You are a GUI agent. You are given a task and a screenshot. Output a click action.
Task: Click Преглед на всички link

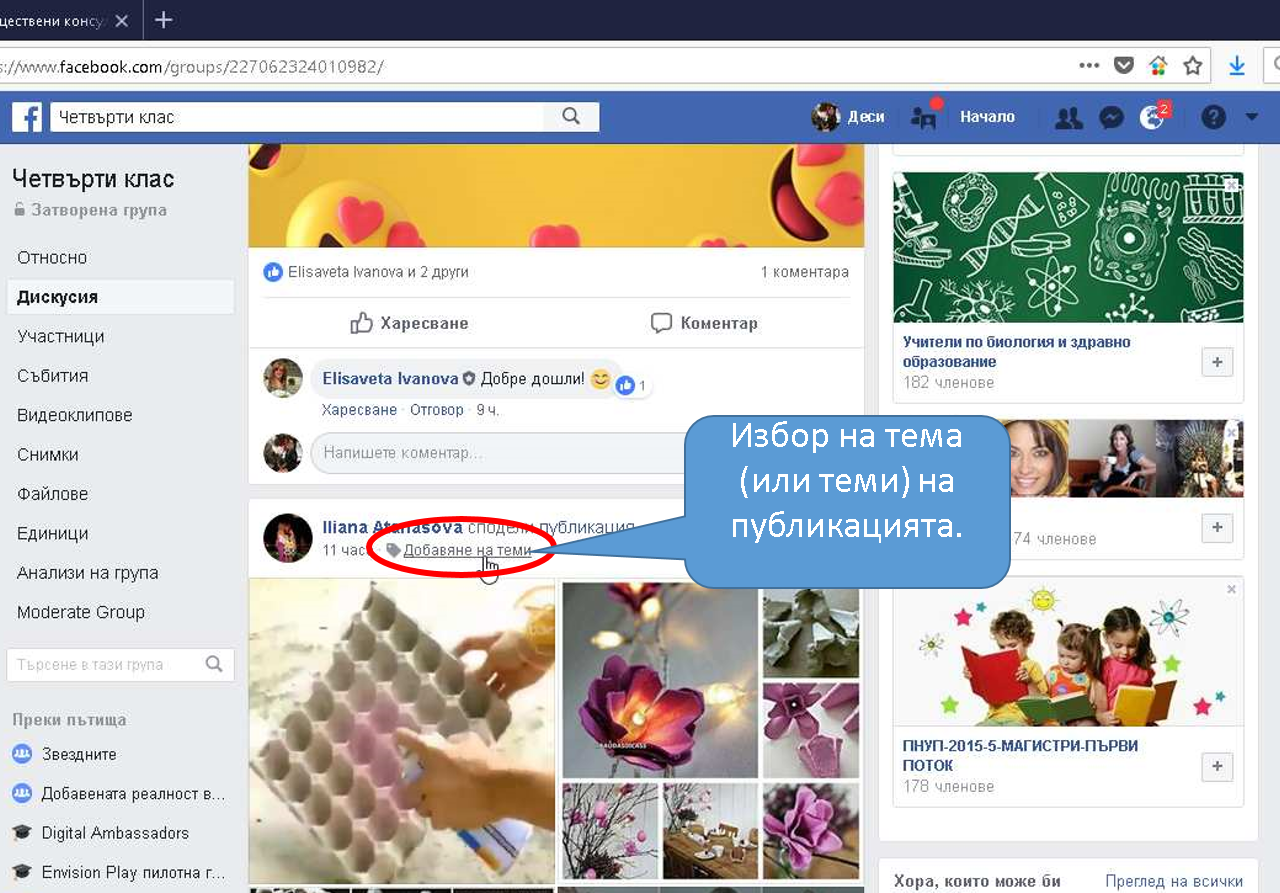coord(1174,881)
